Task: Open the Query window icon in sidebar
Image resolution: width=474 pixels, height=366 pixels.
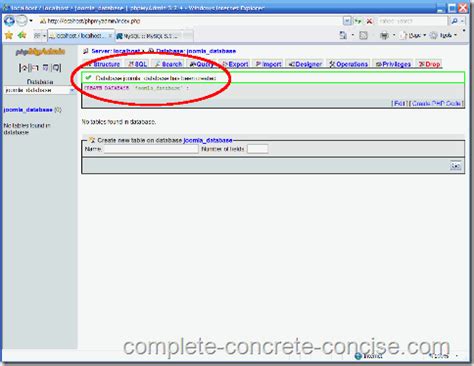Action: [x=46, y=68]
